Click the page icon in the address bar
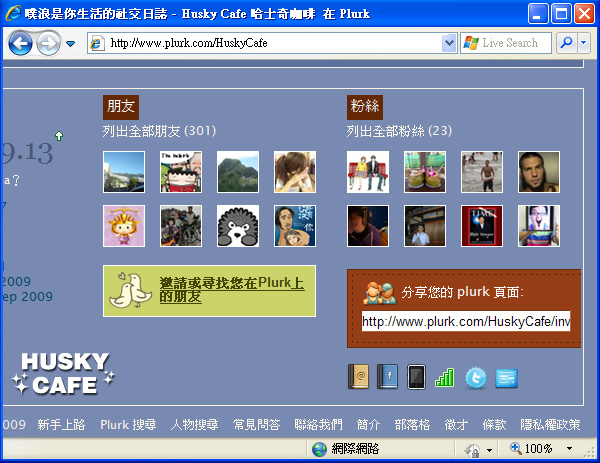 coord(97,43)
